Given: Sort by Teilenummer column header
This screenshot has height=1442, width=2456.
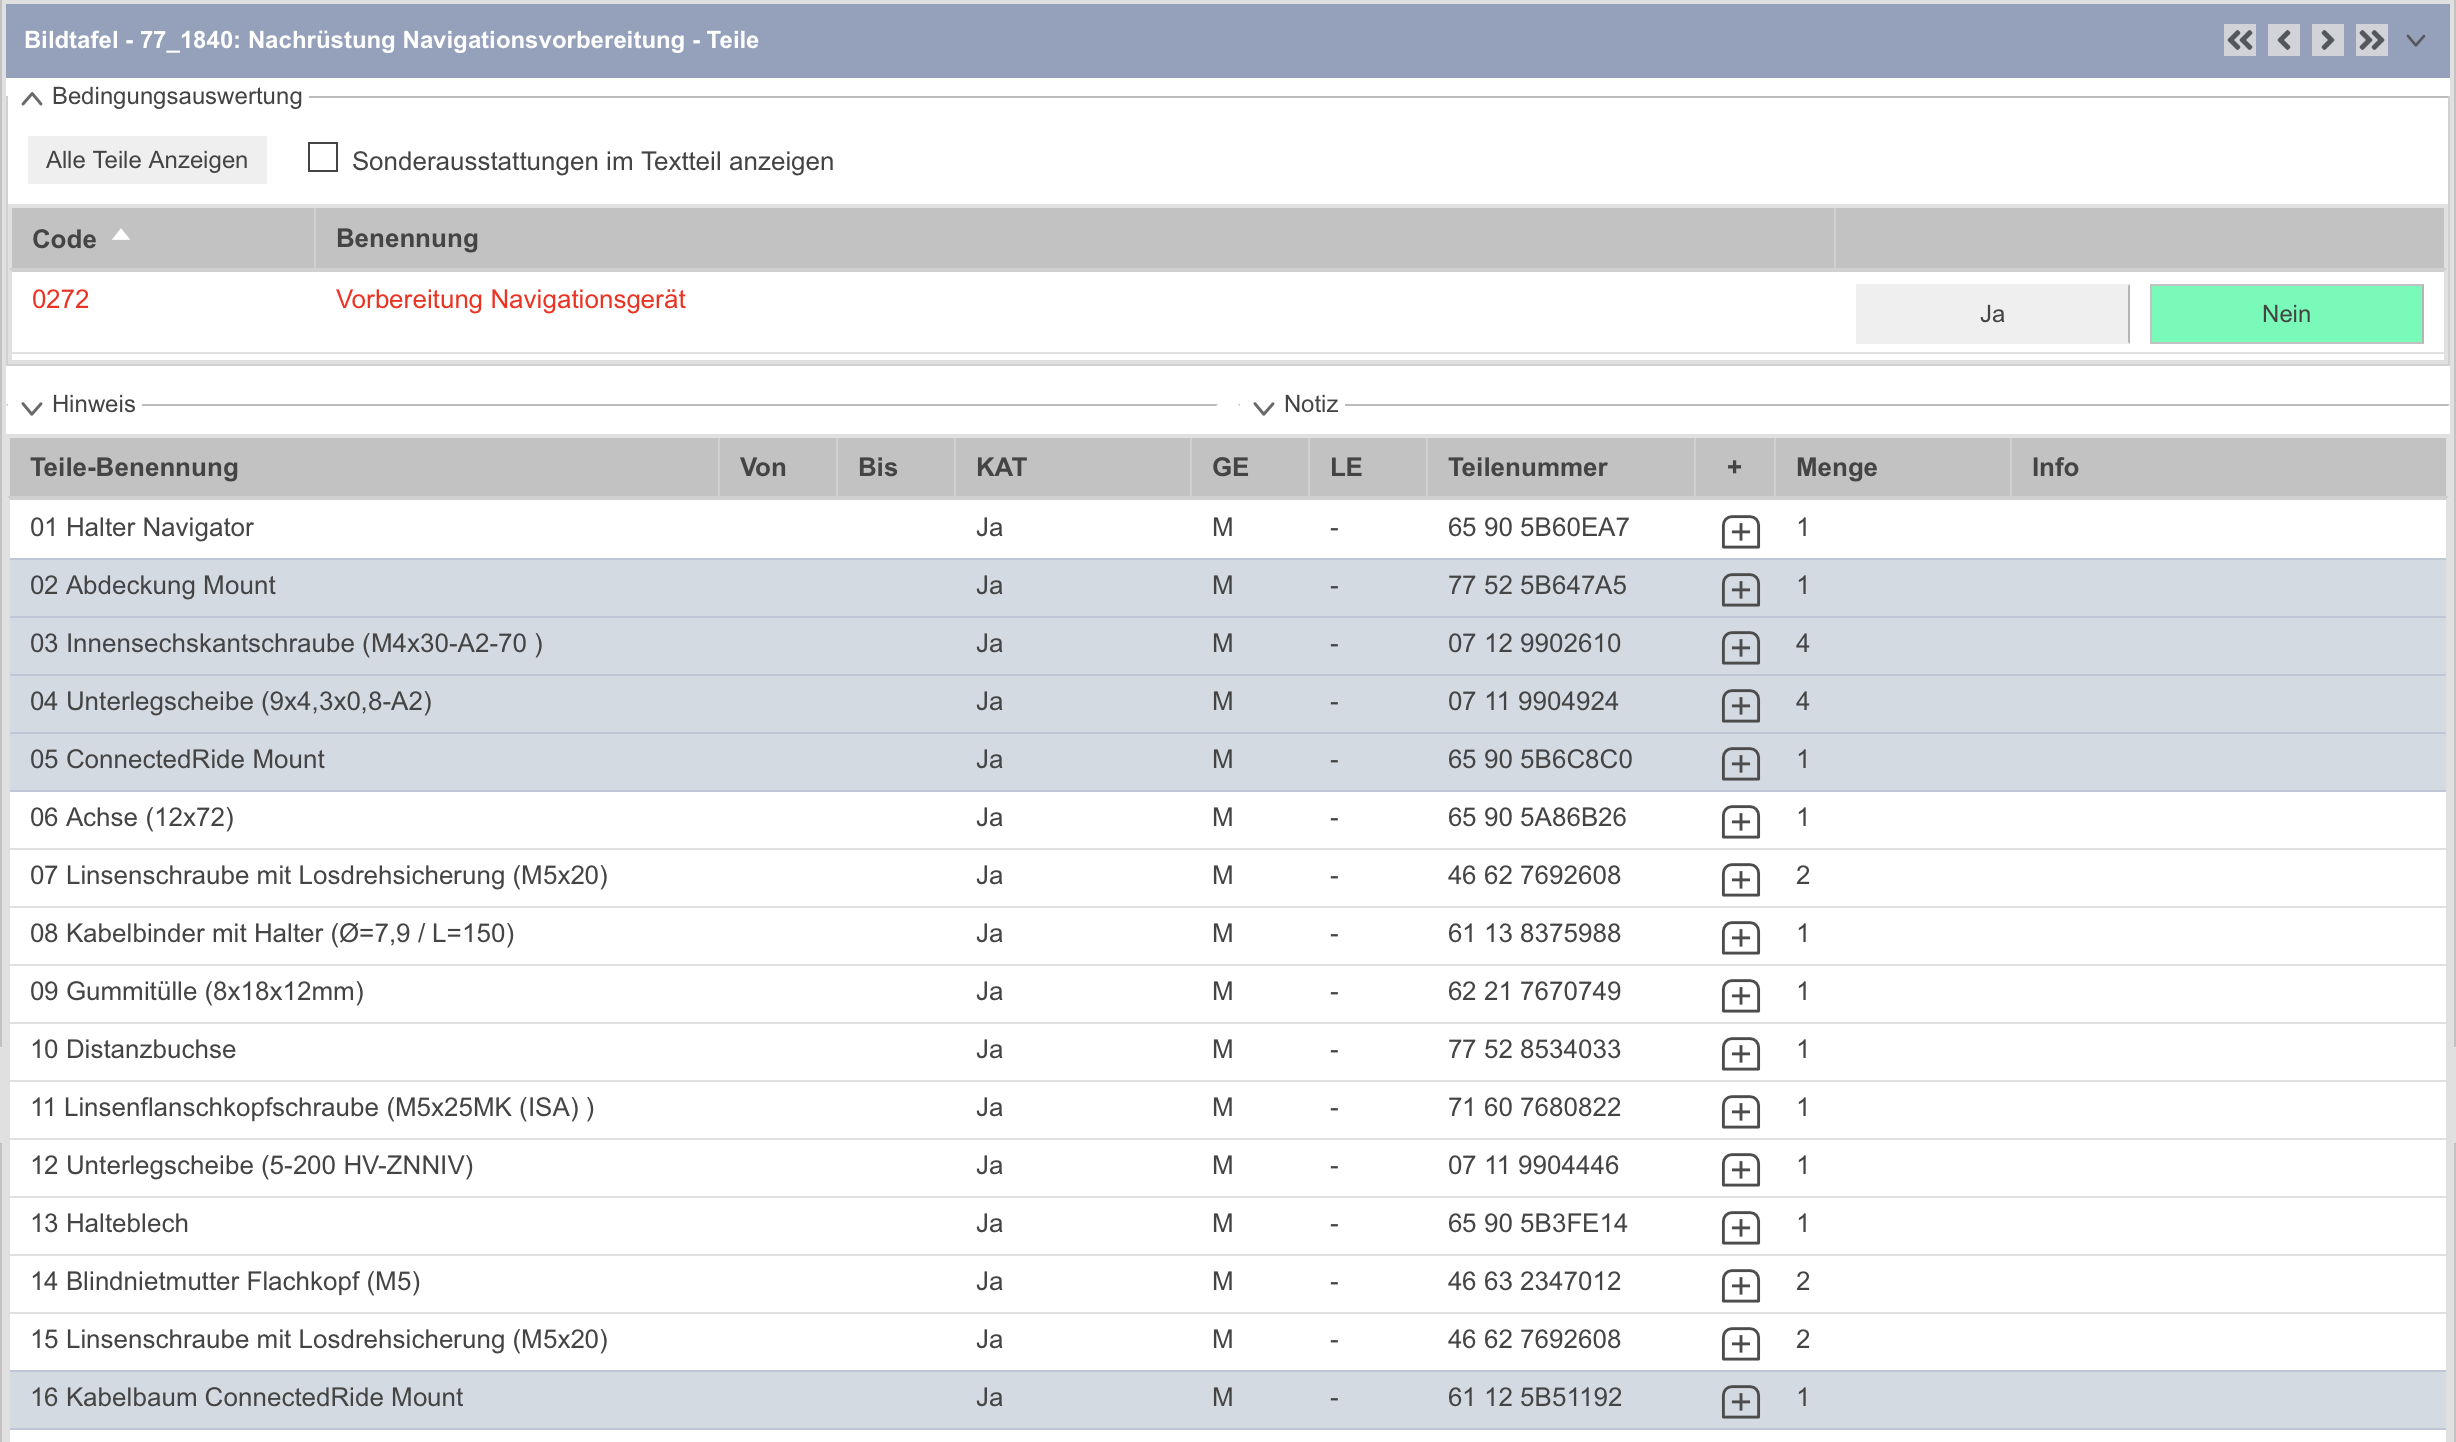Looking at the screenshot, I should point(1527,467).
